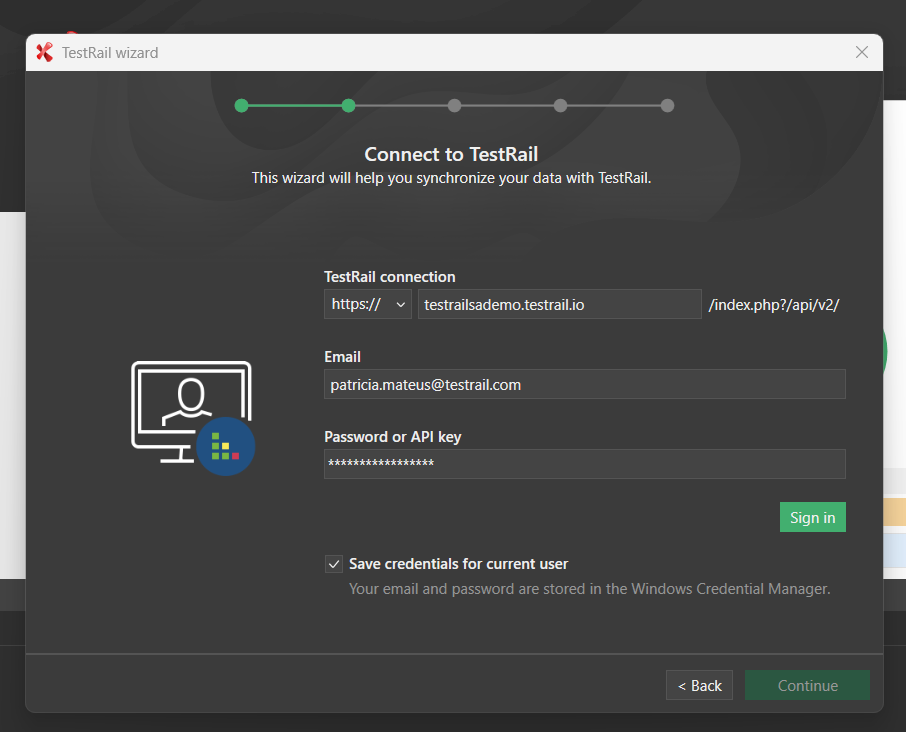This screenshot has height=732, width=906.
Task: Click the Continue button
Action: coord(807,685)
